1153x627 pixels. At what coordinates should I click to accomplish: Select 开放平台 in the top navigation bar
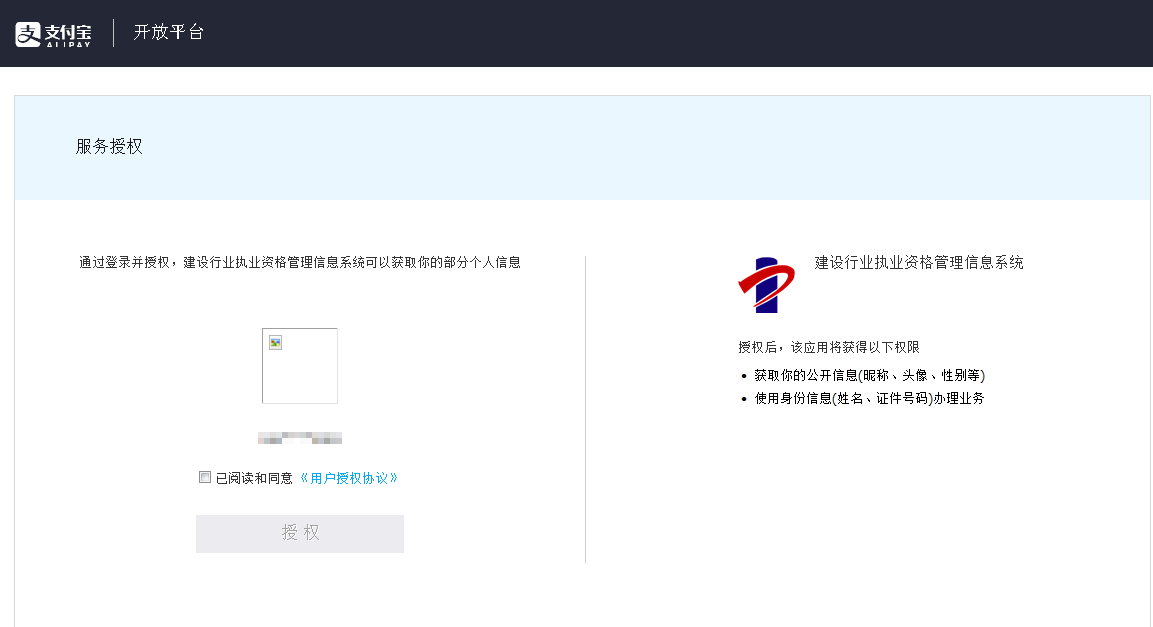pos(170,32)
